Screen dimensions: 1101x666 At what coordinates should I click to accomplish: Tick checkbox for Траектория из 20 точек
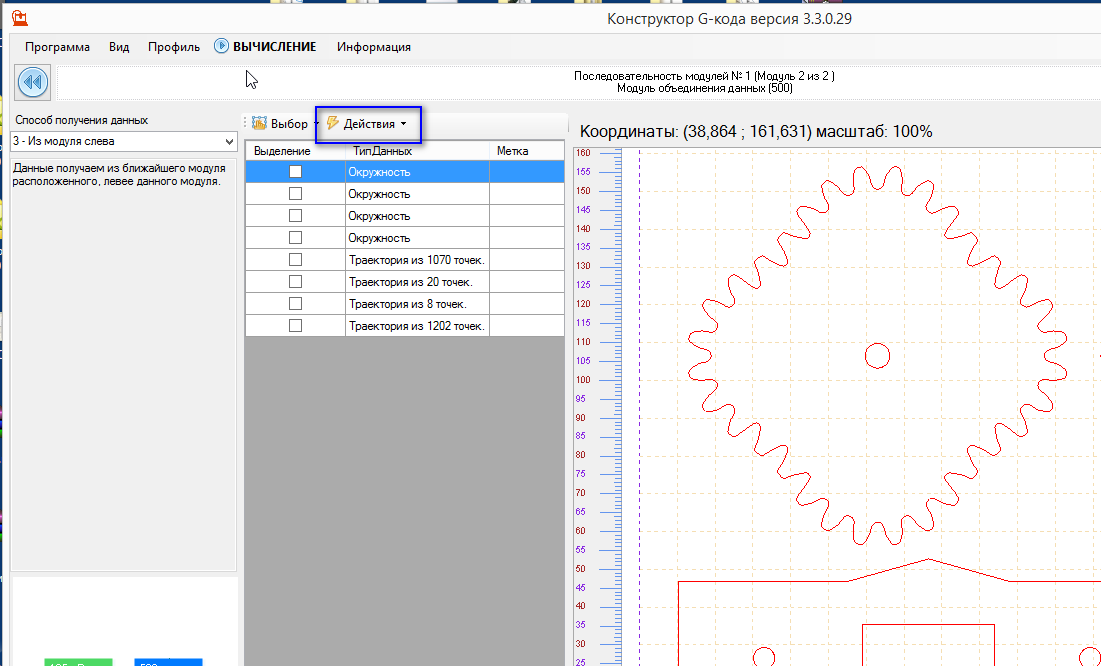coord(296,282)
